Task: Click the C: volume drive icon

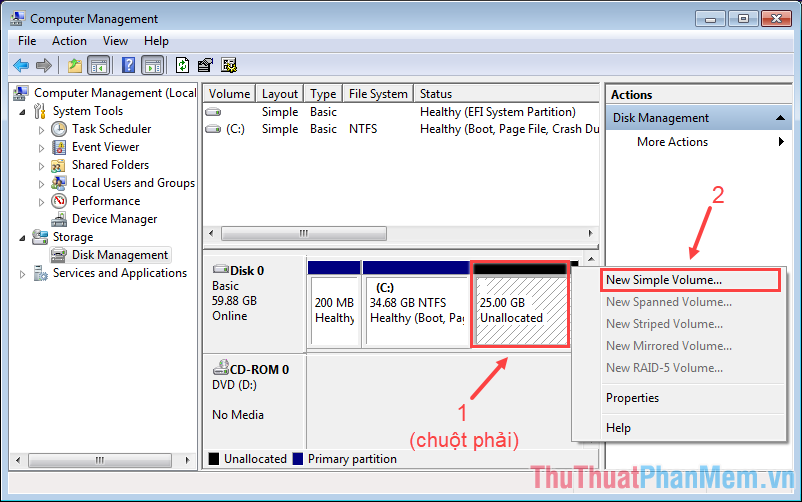Action: 213,129
